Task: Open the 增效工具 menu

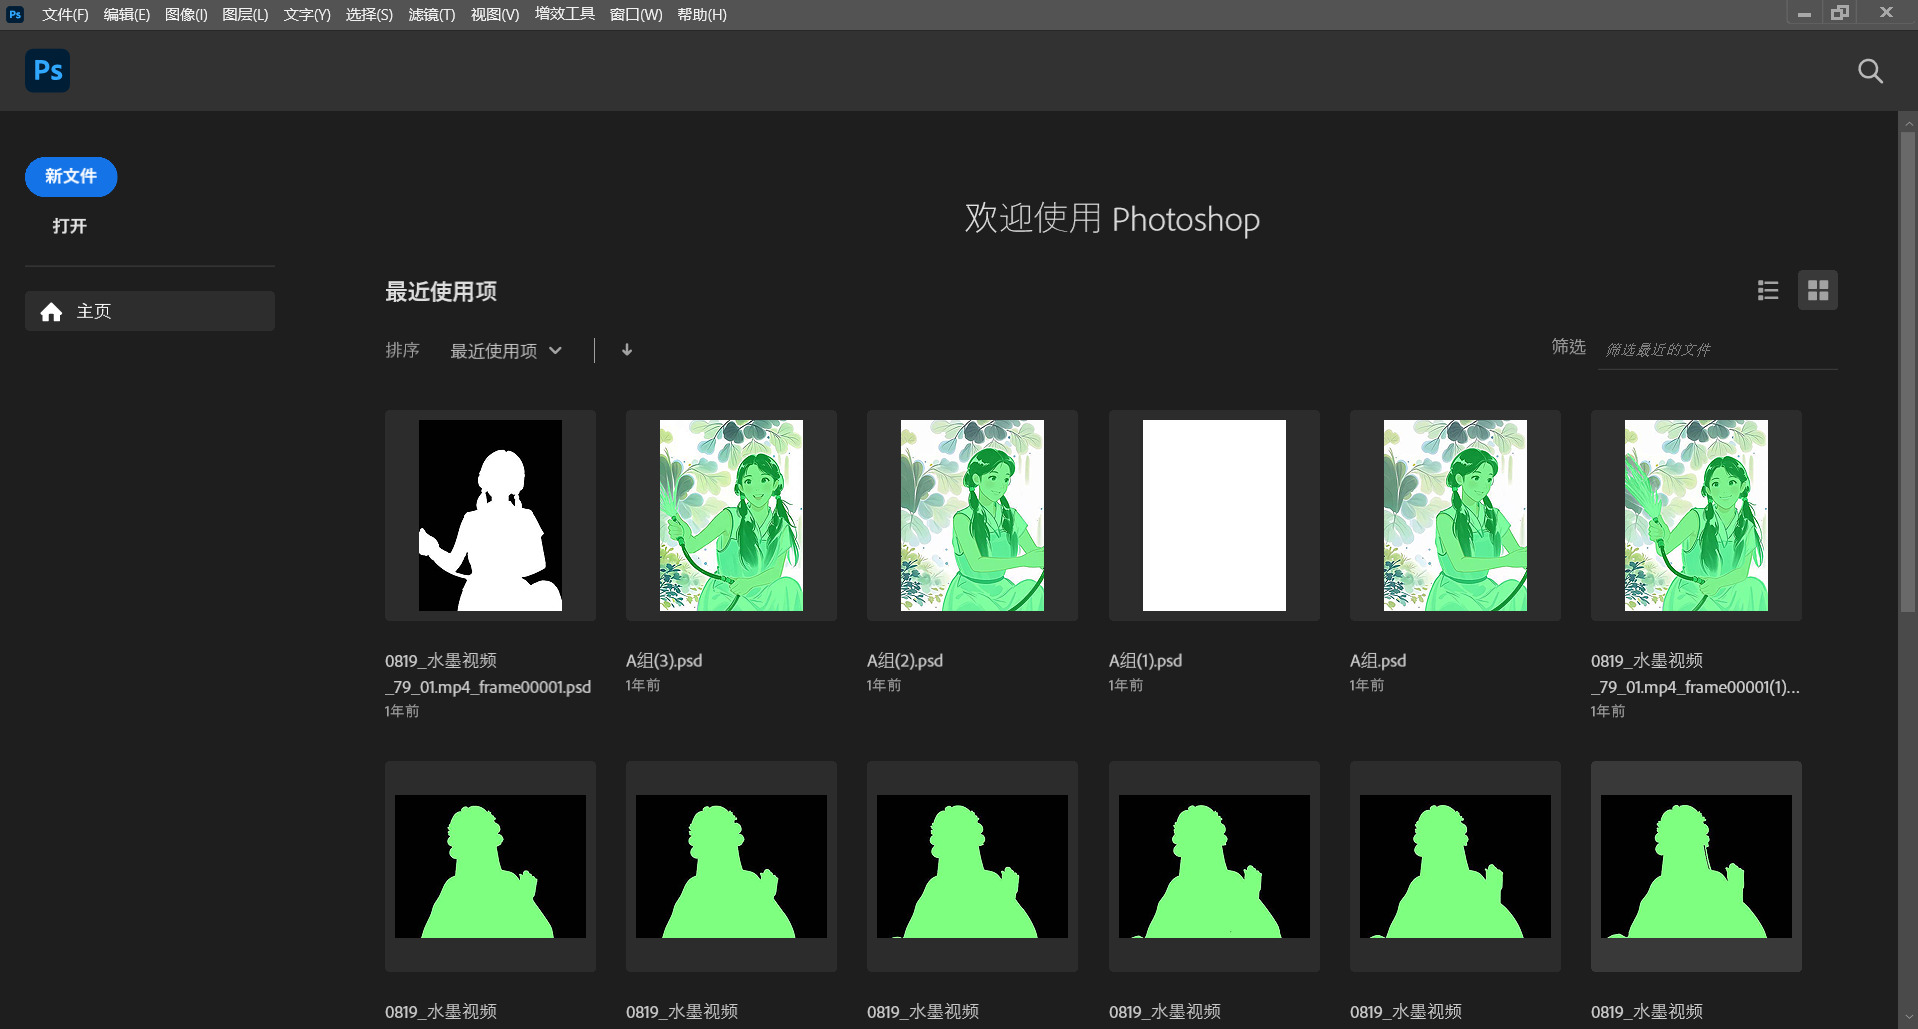Action: click(x=564, y=15)
